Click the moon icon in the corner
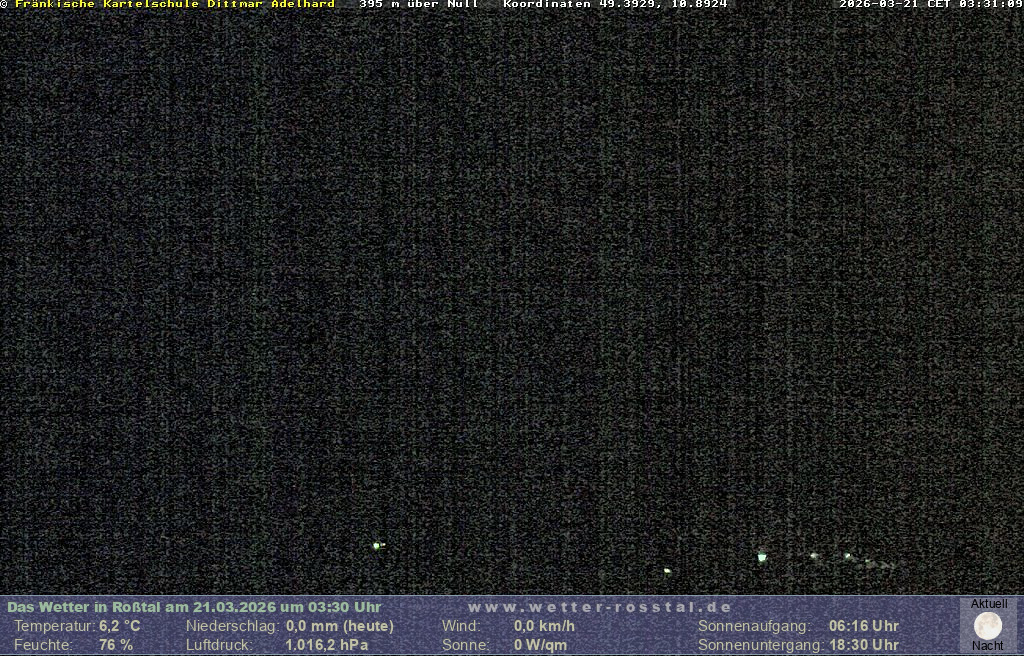Screen dimensions: 1024x656 [x=987, y=626]
